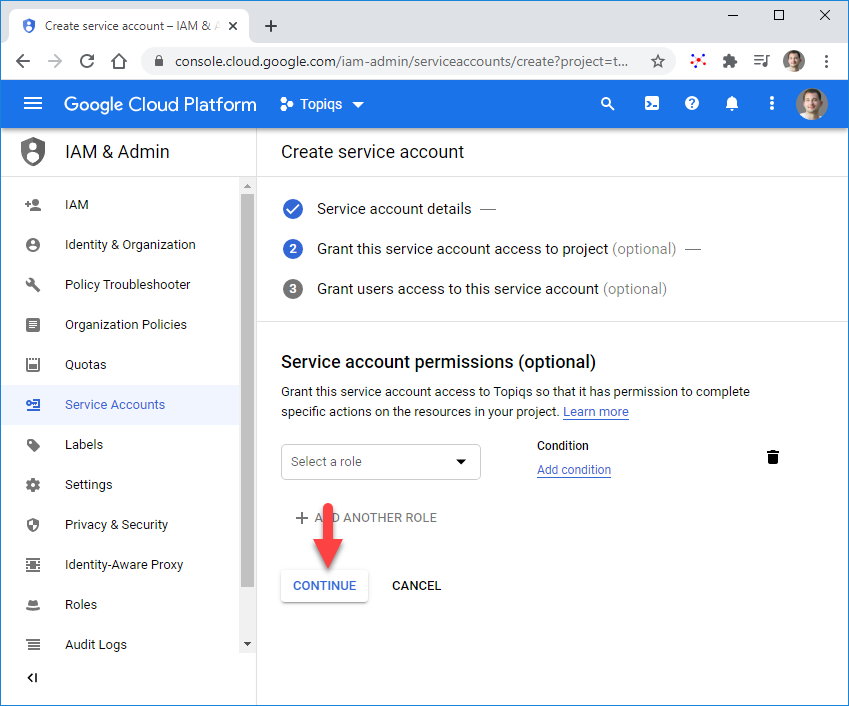Click the browser address bar
Image resolution: width=849 pixels, height=706 pixels.
click(400, 61)
